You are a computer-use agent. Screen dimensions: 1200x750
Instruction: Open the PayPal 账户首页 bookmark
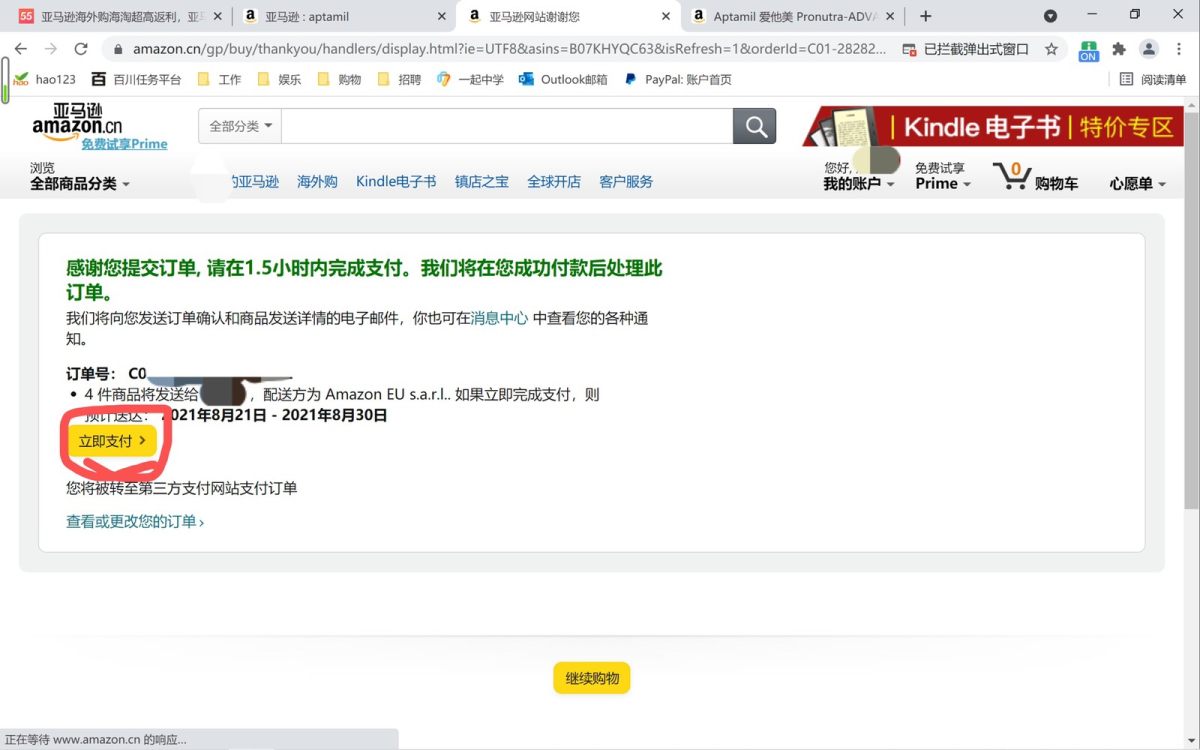pyautogui.click(x=677, y=79)
